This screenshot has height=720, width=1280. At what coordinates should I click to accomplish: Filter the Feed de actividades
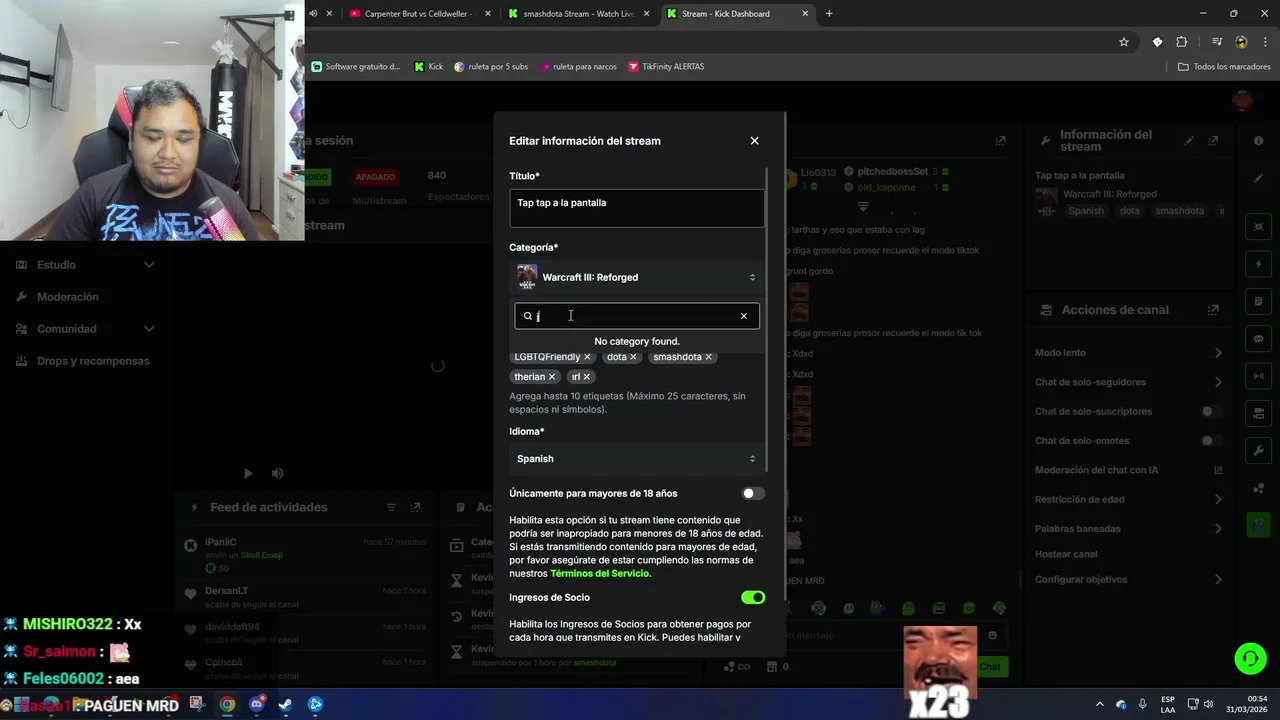point(391,508)
